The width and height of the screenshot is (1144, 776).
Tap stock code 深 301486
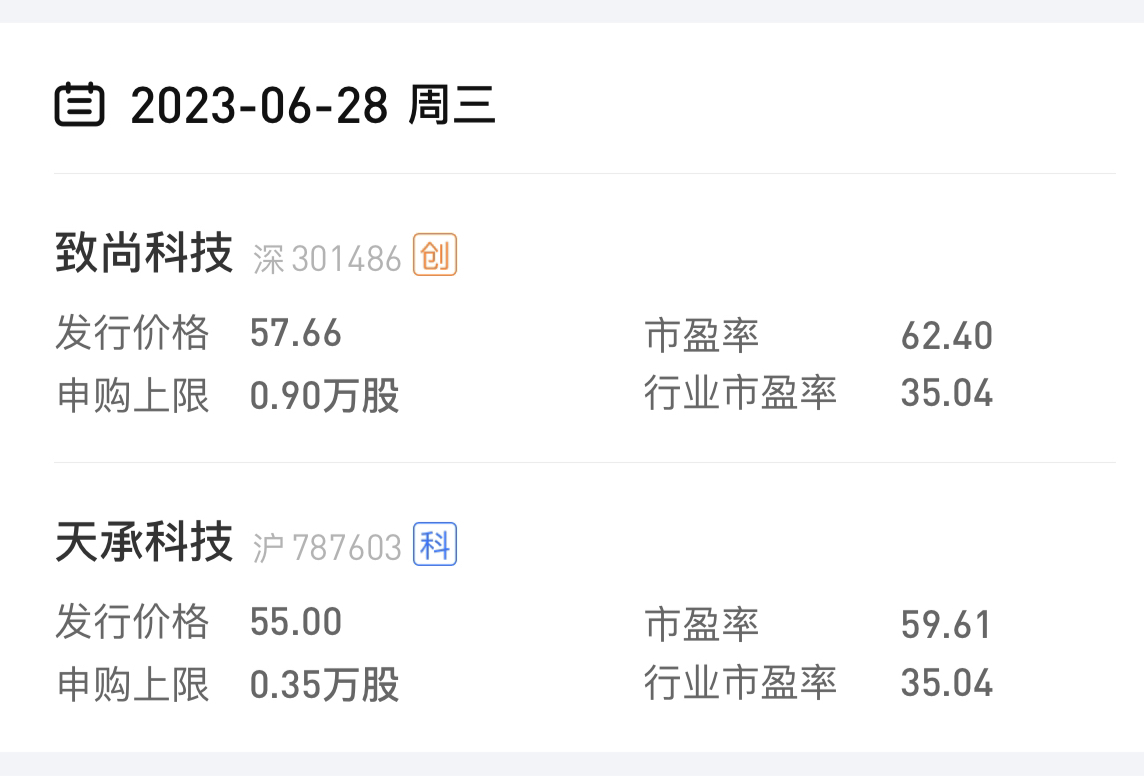pos(327,258)
